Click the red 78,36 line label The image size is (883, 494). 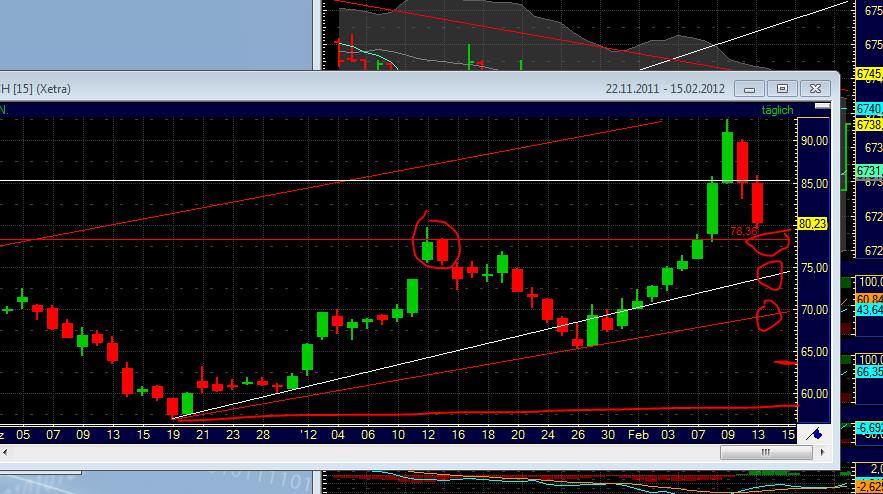click(743, 231)
